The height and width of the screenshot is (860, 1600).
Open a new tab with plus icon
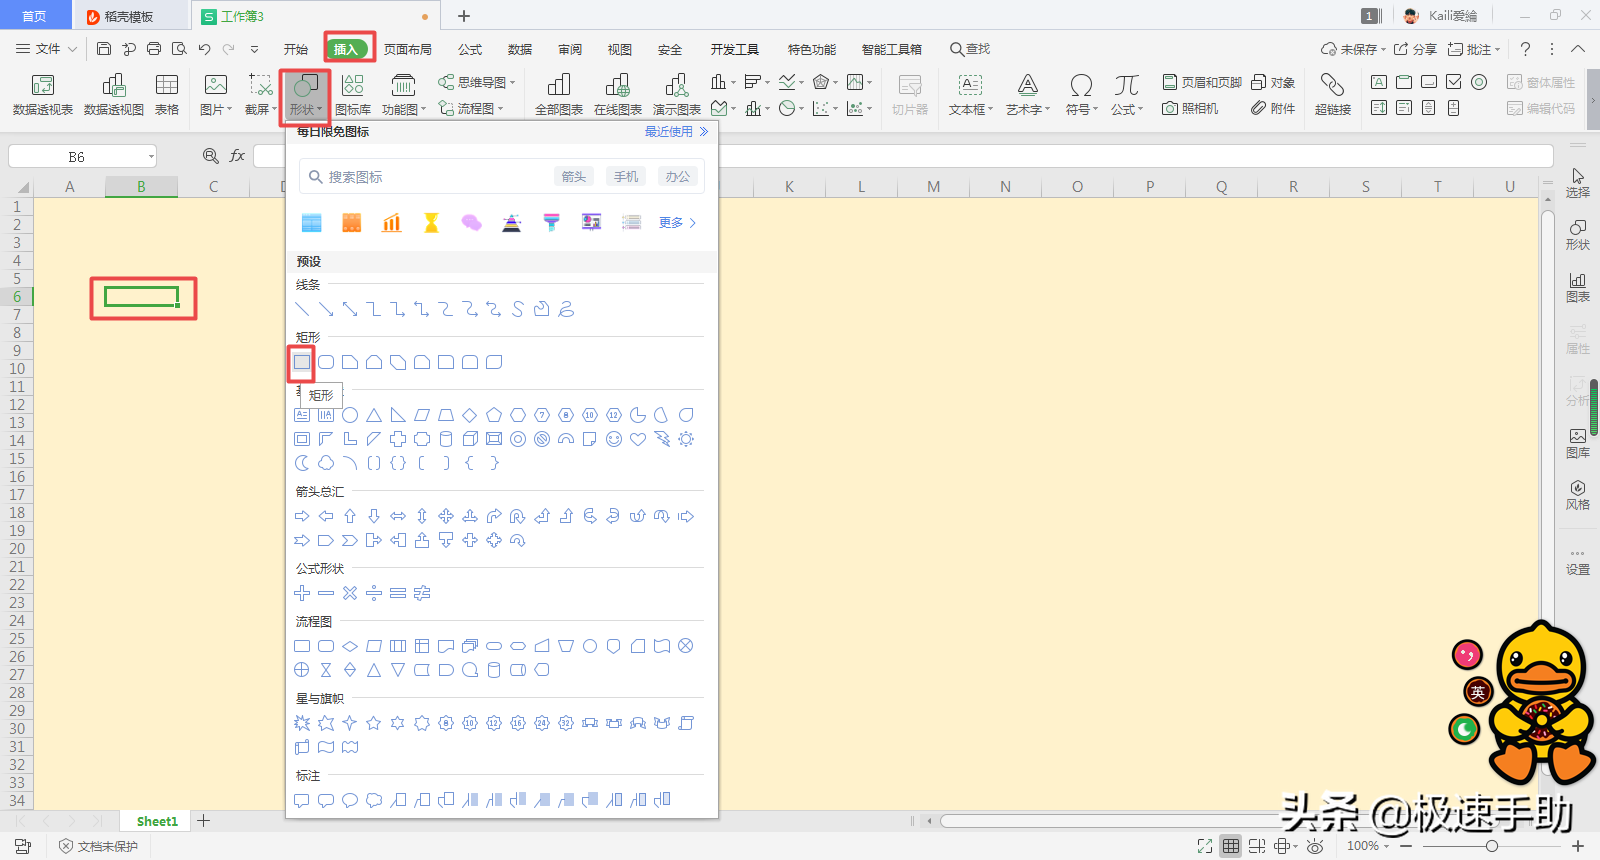464,16
